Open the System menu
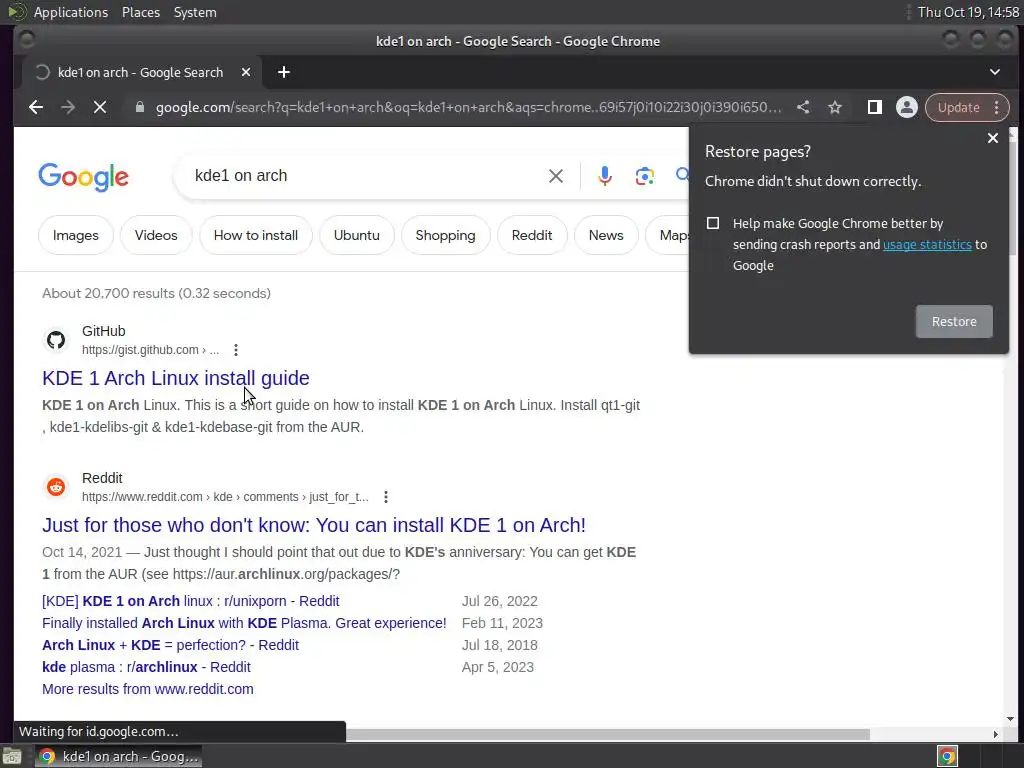 click(195, 12)
